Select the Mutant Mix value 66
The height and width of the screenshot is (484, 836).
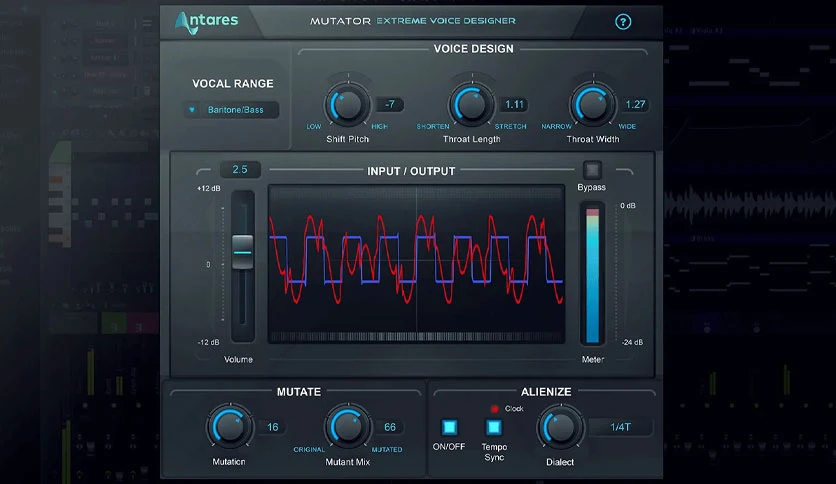click(390, 427)
